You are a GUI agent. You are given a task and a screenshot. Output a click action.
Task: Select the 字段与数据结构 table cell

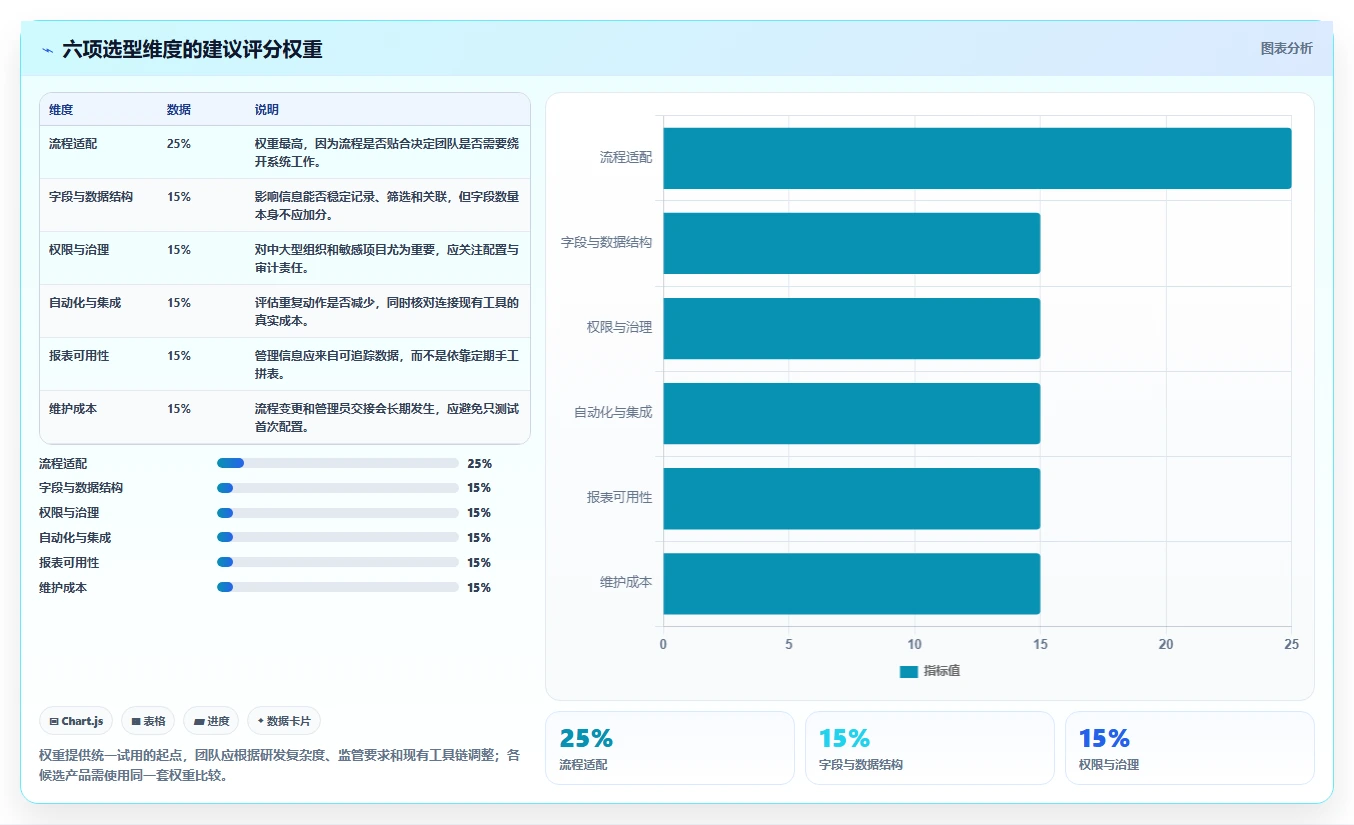[x=99, y=205]
